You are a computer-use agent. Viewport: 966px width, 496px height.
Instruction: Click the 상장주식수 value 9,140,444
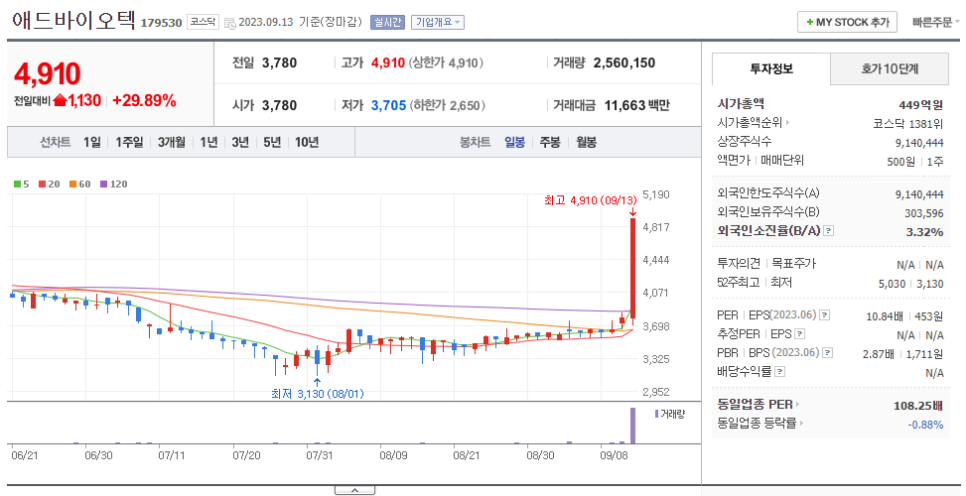(919, 143)
